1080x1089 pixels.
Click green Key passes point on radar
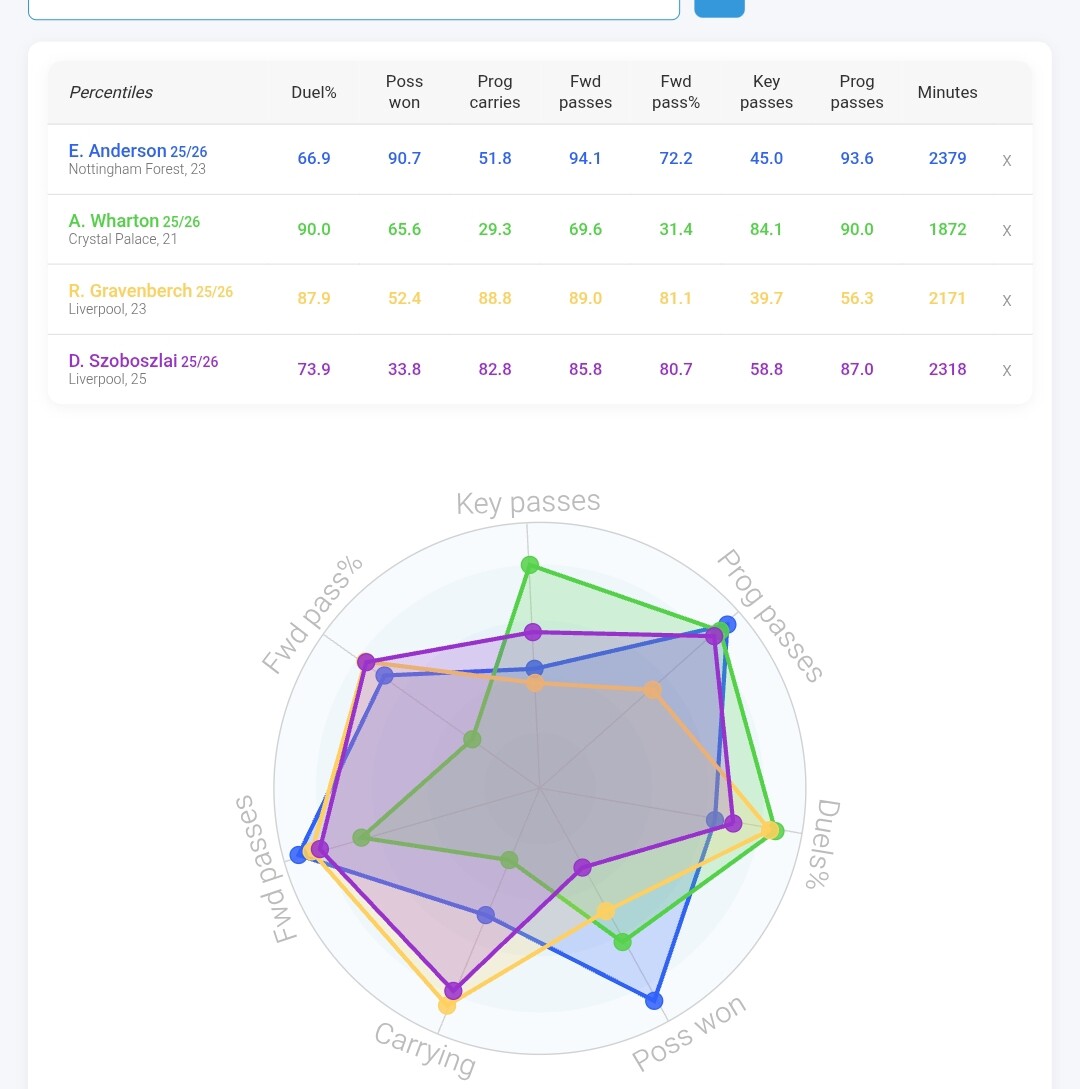[530, 566]
